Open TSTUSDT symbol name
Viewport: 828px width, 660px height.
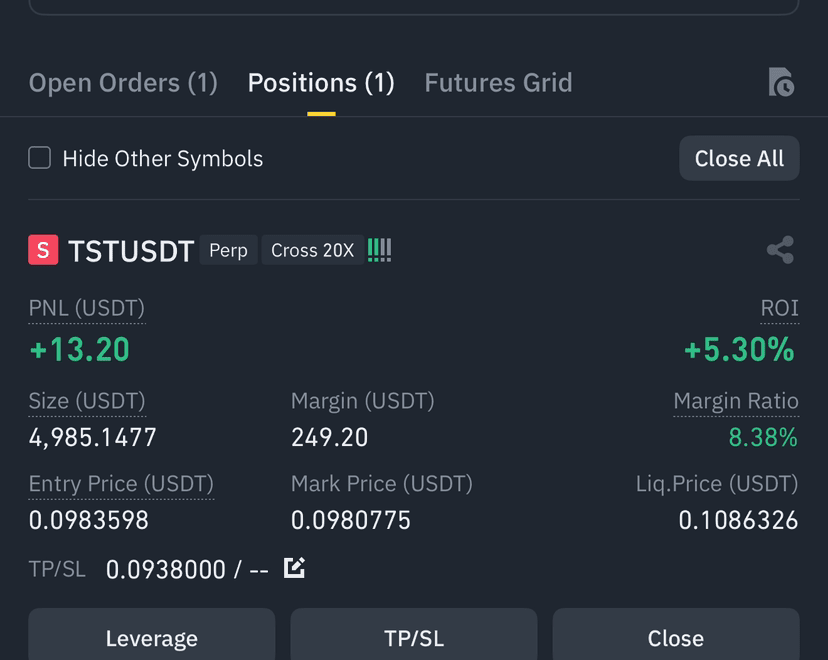(x=131, y=251)
